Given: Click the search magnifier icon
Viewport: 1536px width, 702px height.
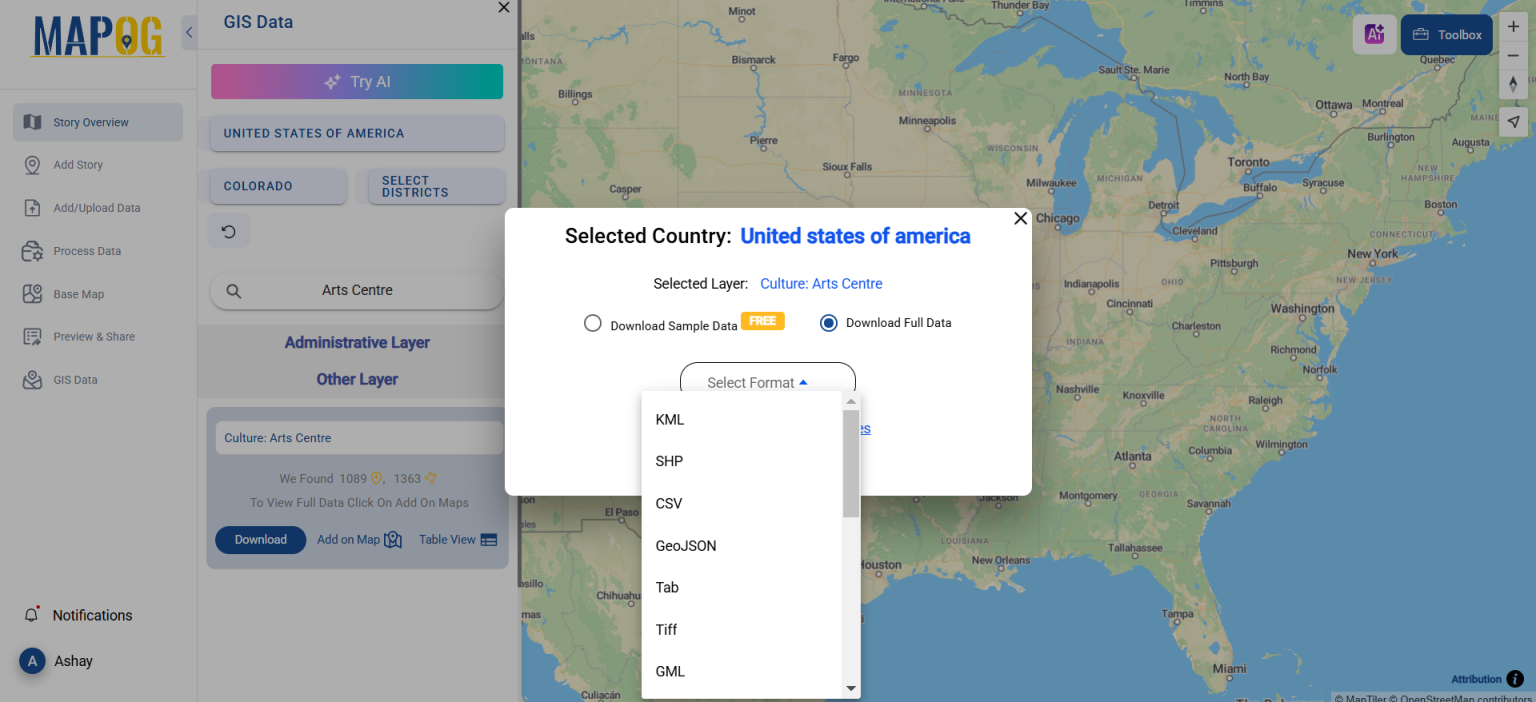Looking at the screenshot, I should (234, 291).
